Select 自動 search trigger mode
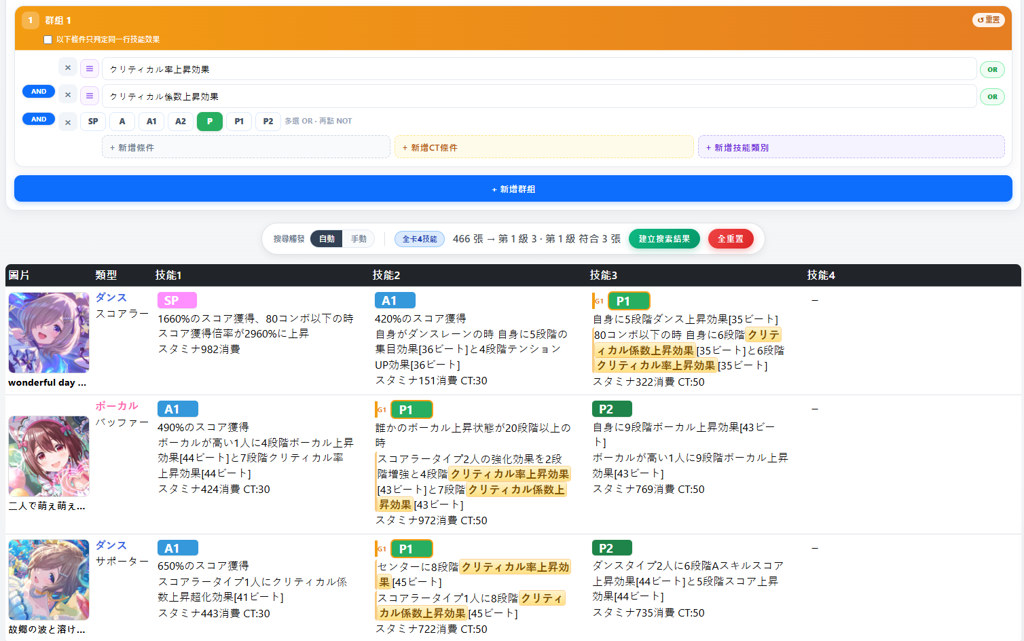 point(327,239)
